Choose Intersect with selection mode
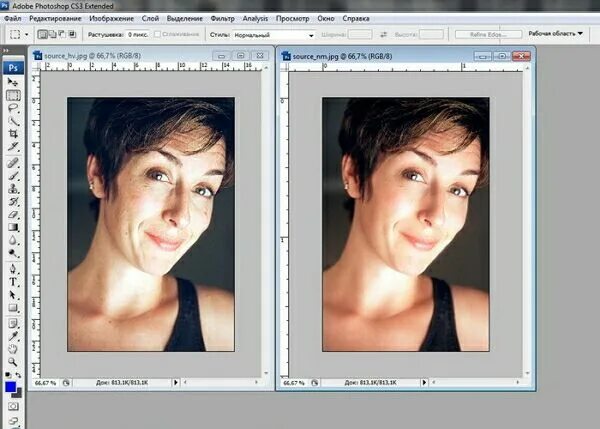Screen dimensions: 600x429 click(x=72, y=34)
